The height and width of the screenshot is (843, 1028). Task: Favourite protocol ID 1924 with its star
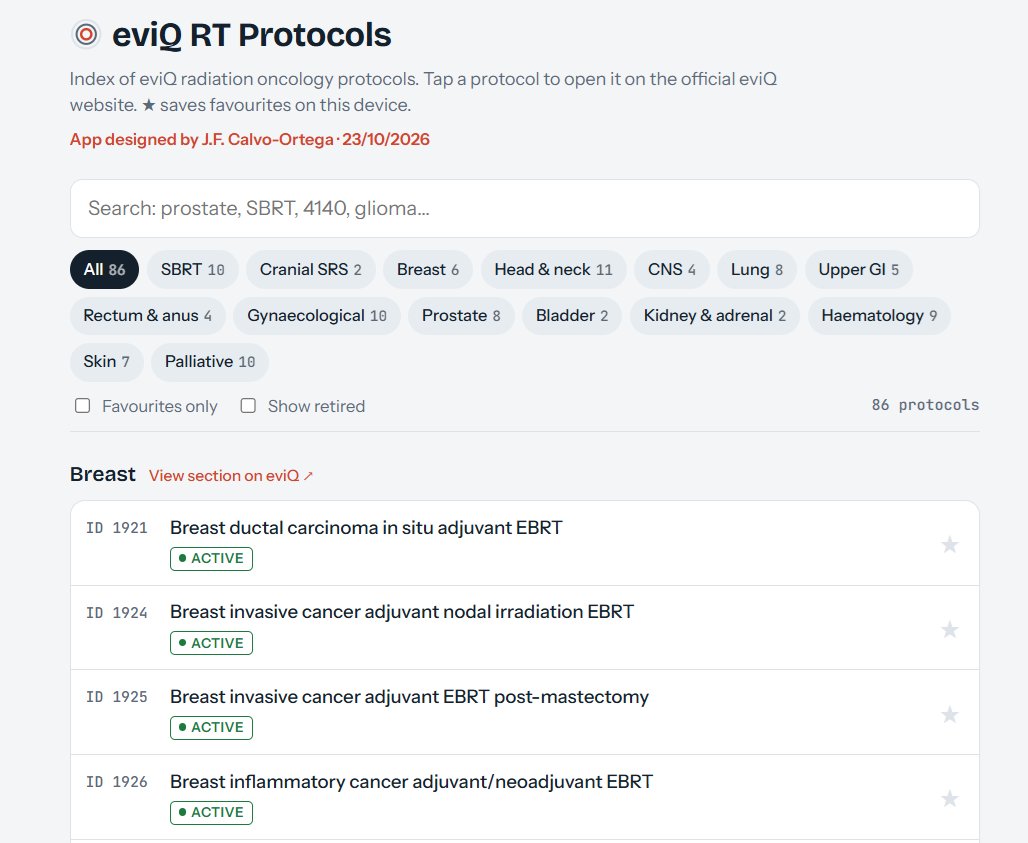pos(949,630)
